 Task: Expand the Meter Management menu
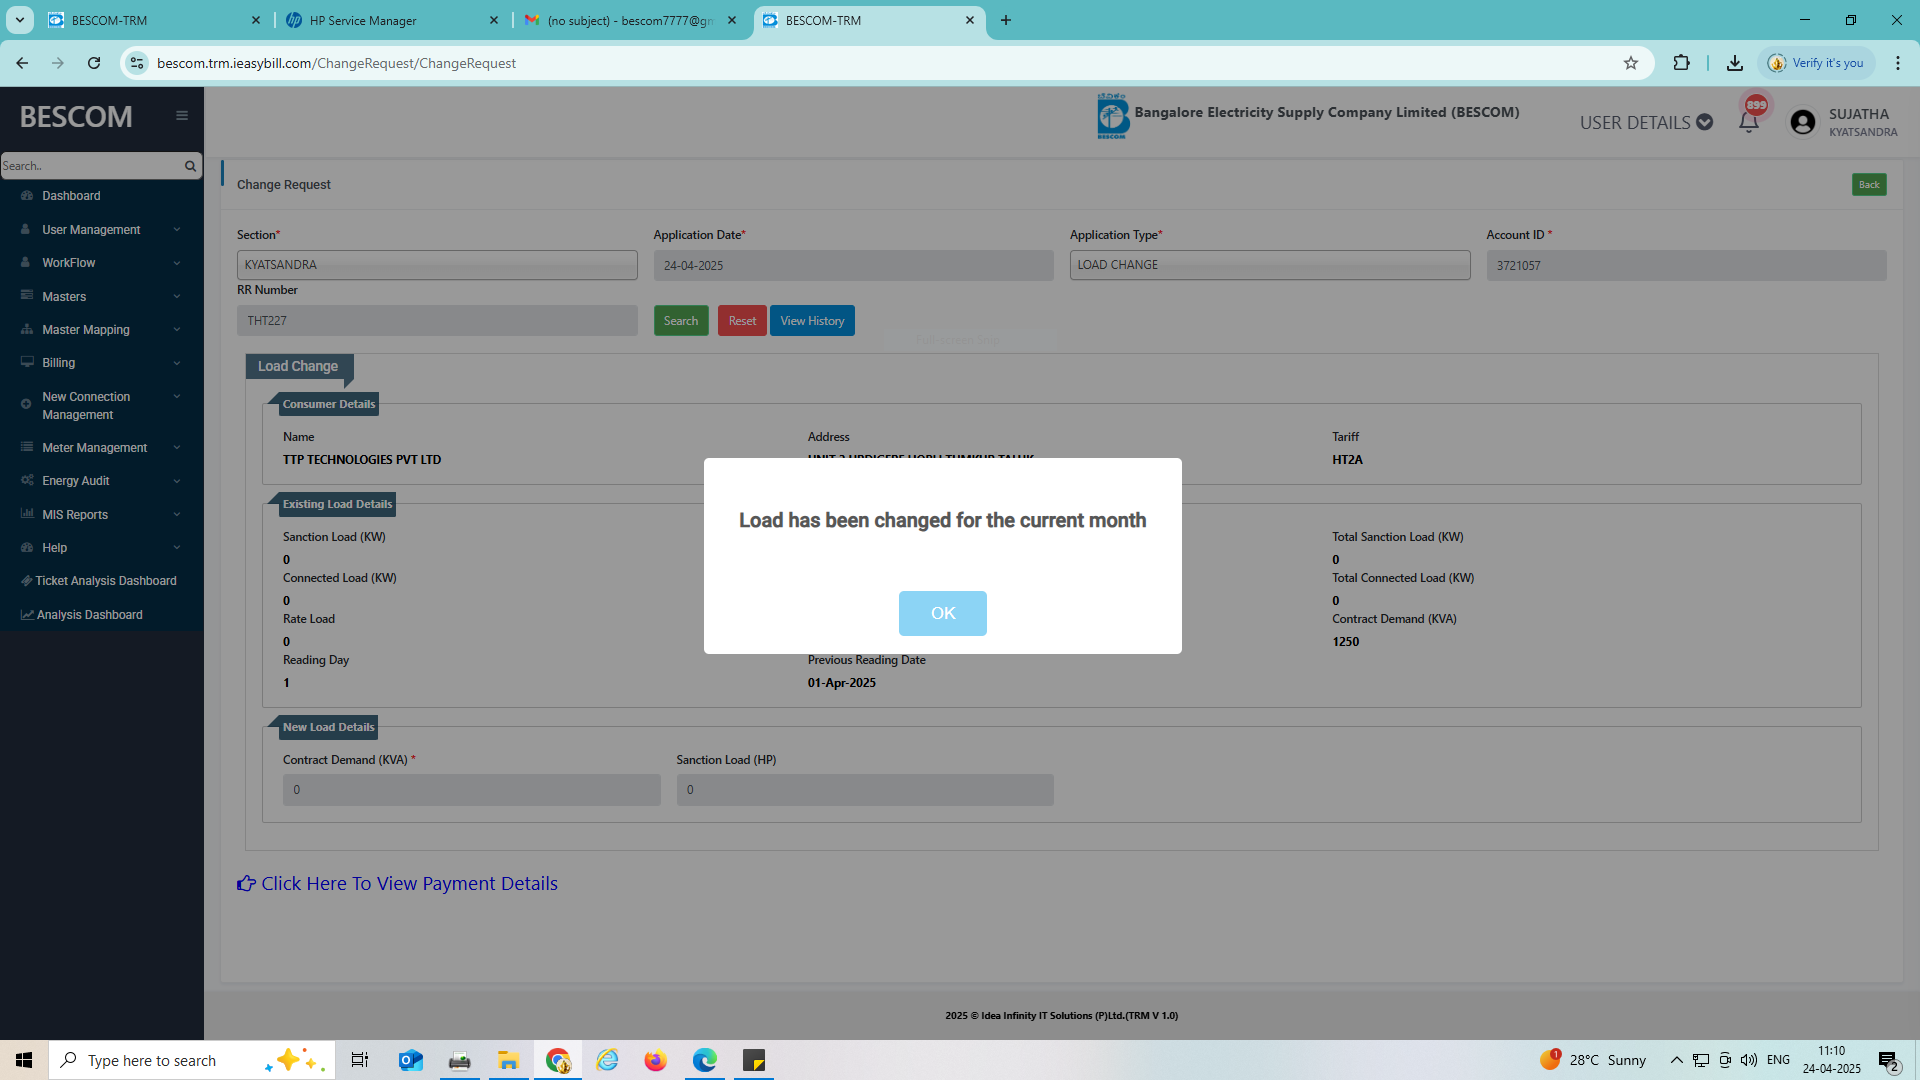100,448
